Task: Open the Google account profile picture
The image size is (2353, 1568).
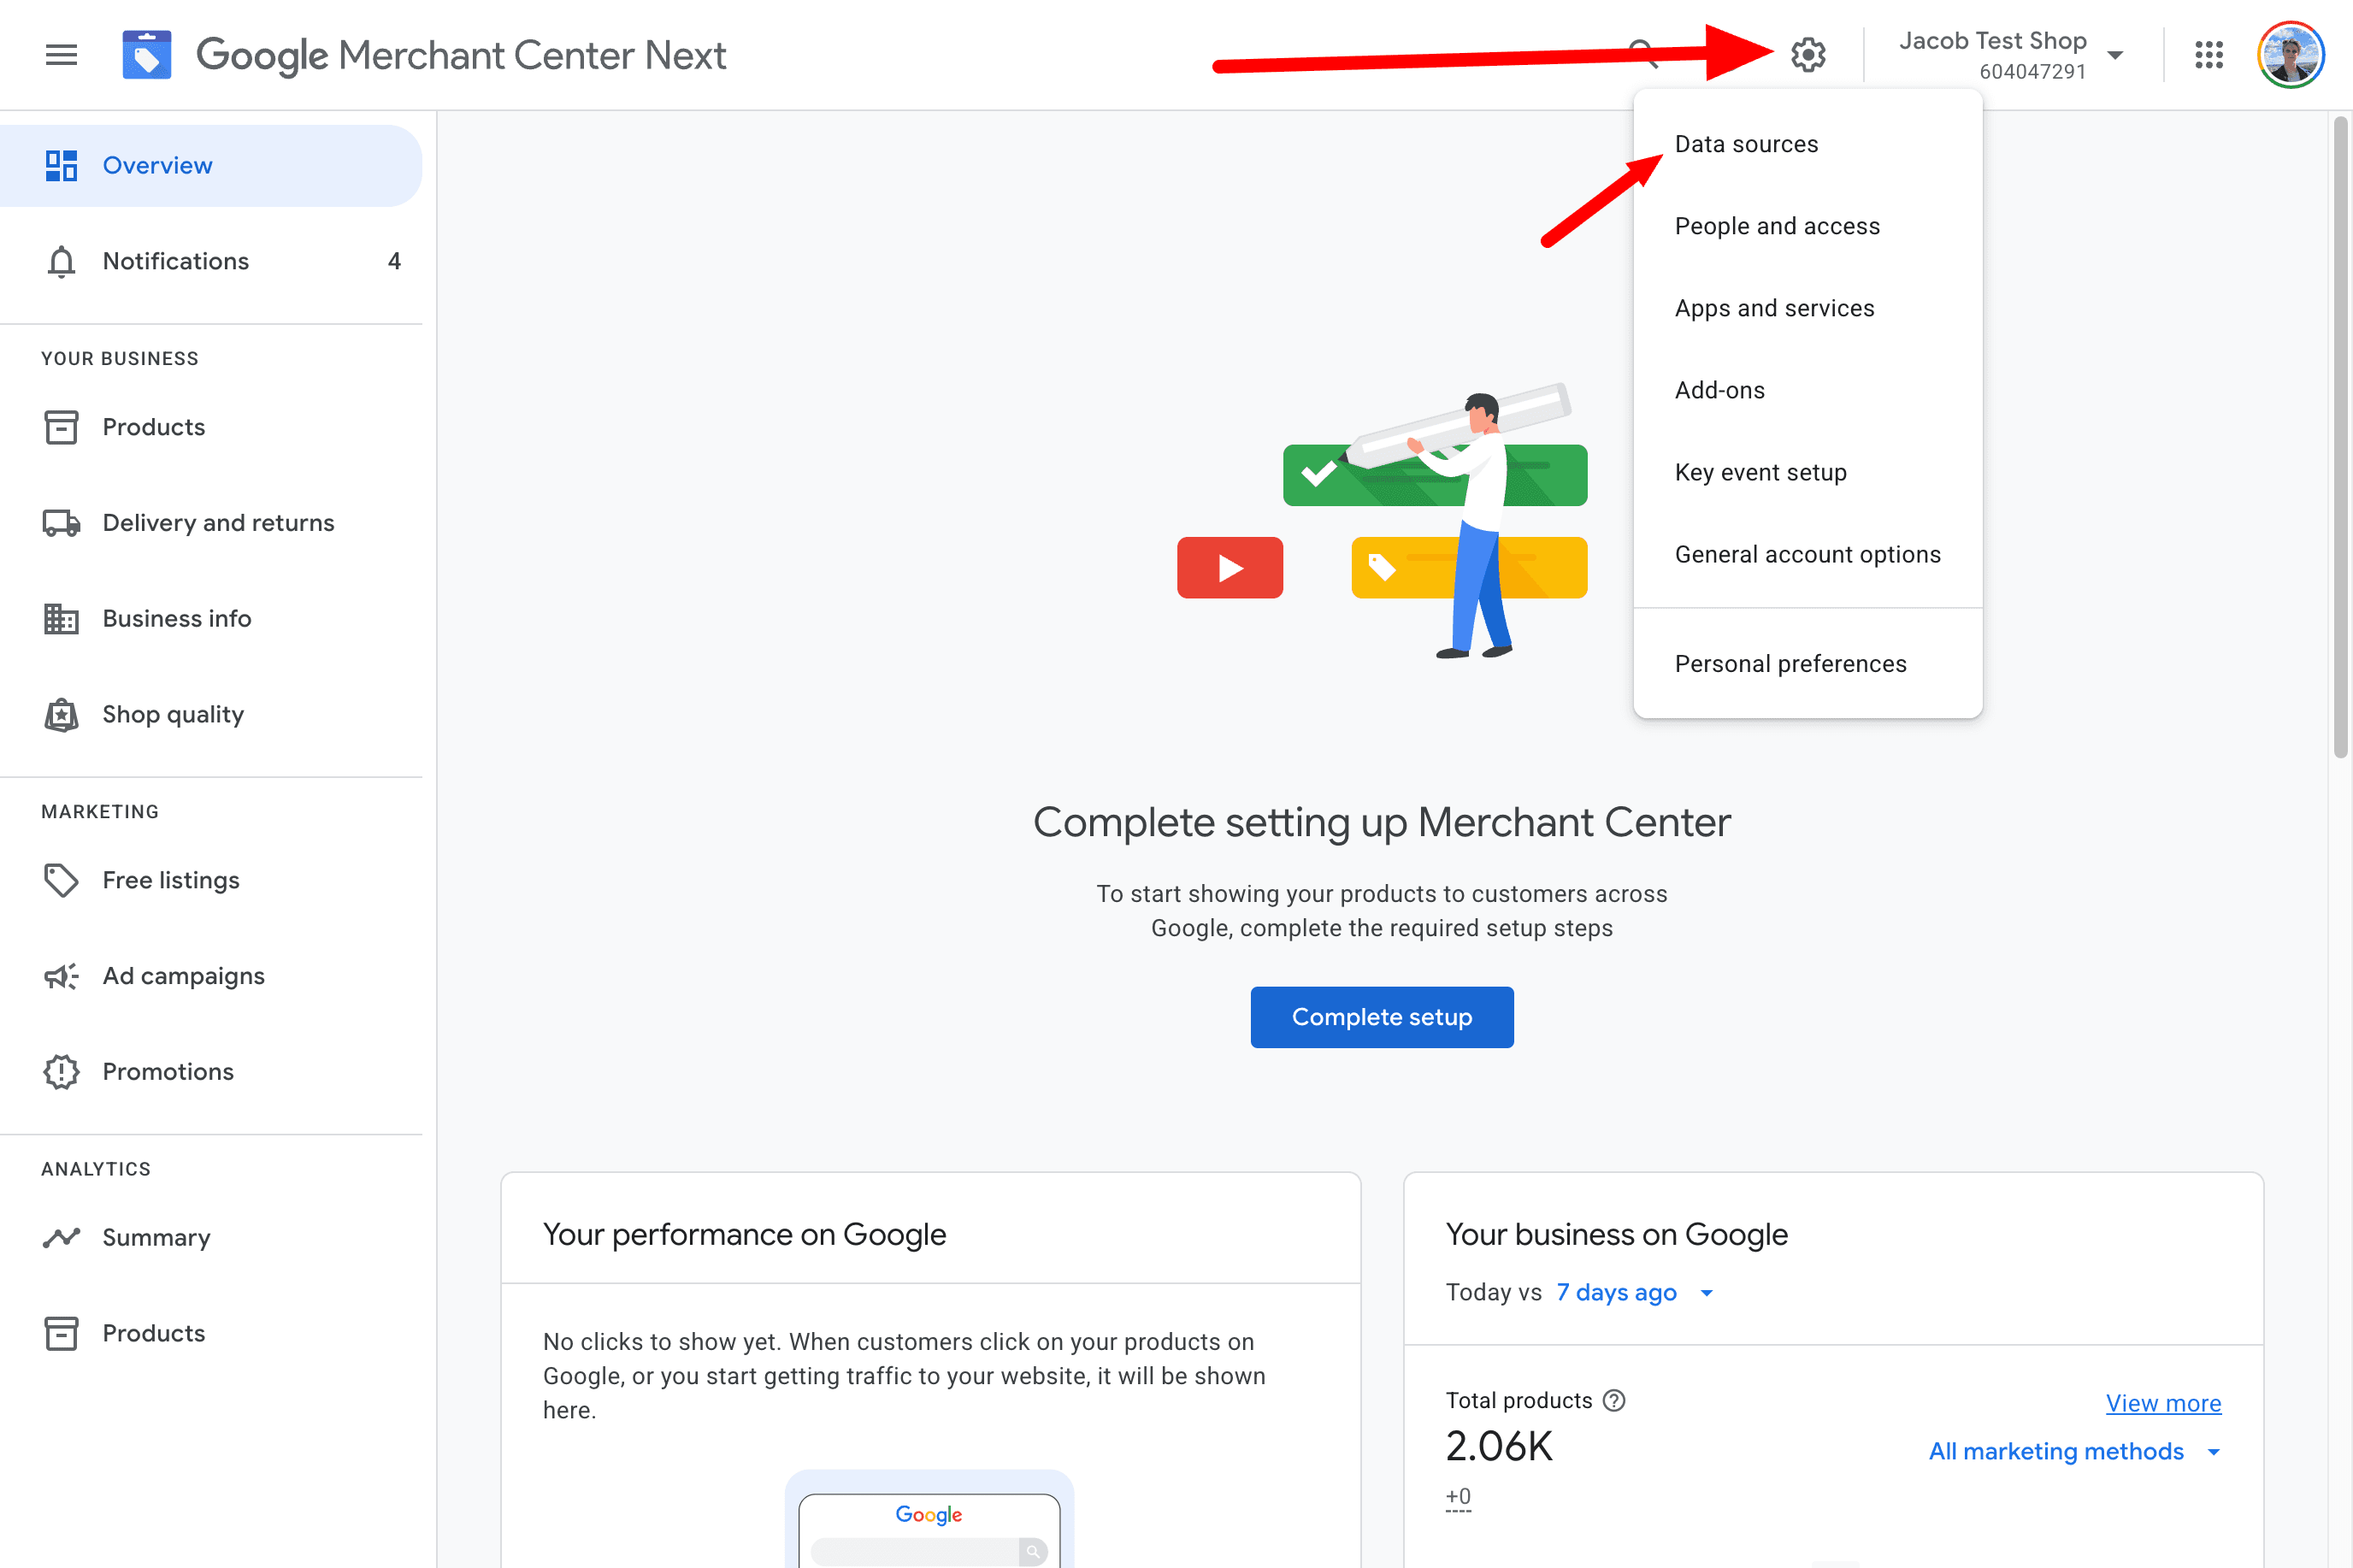Action: pos(2290,55)
